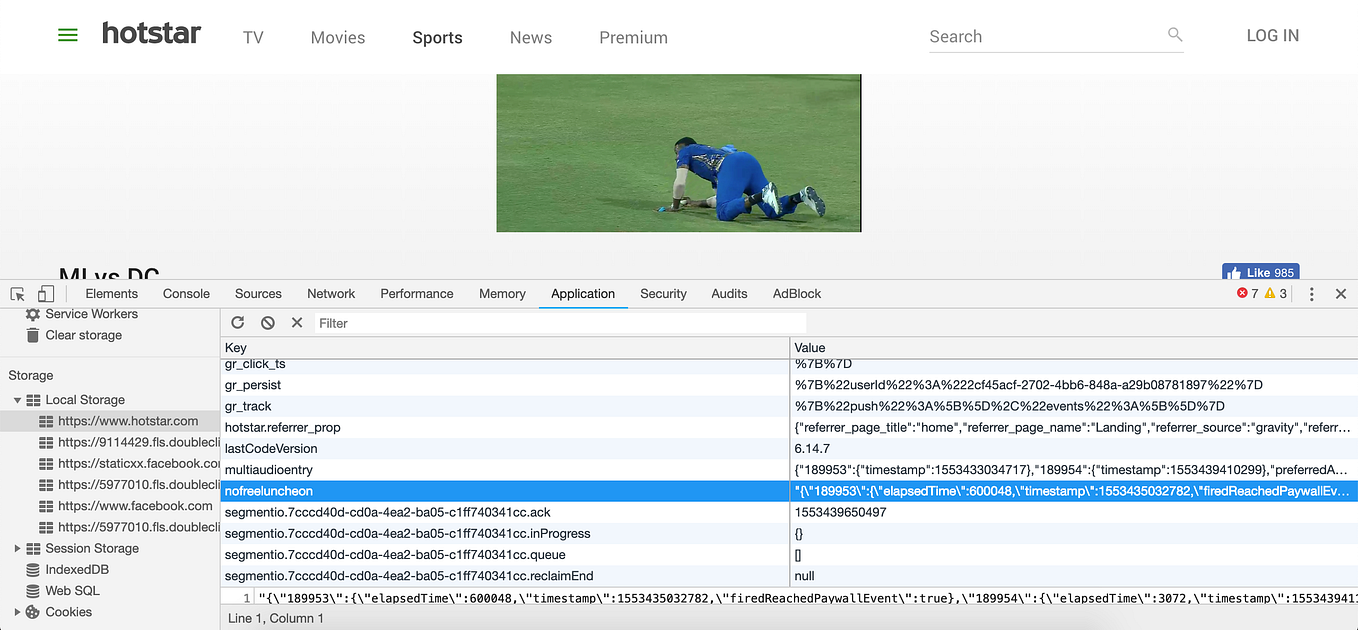Select the gr_track key row
Screen dimensions: 1358x630
coord(505,406)
